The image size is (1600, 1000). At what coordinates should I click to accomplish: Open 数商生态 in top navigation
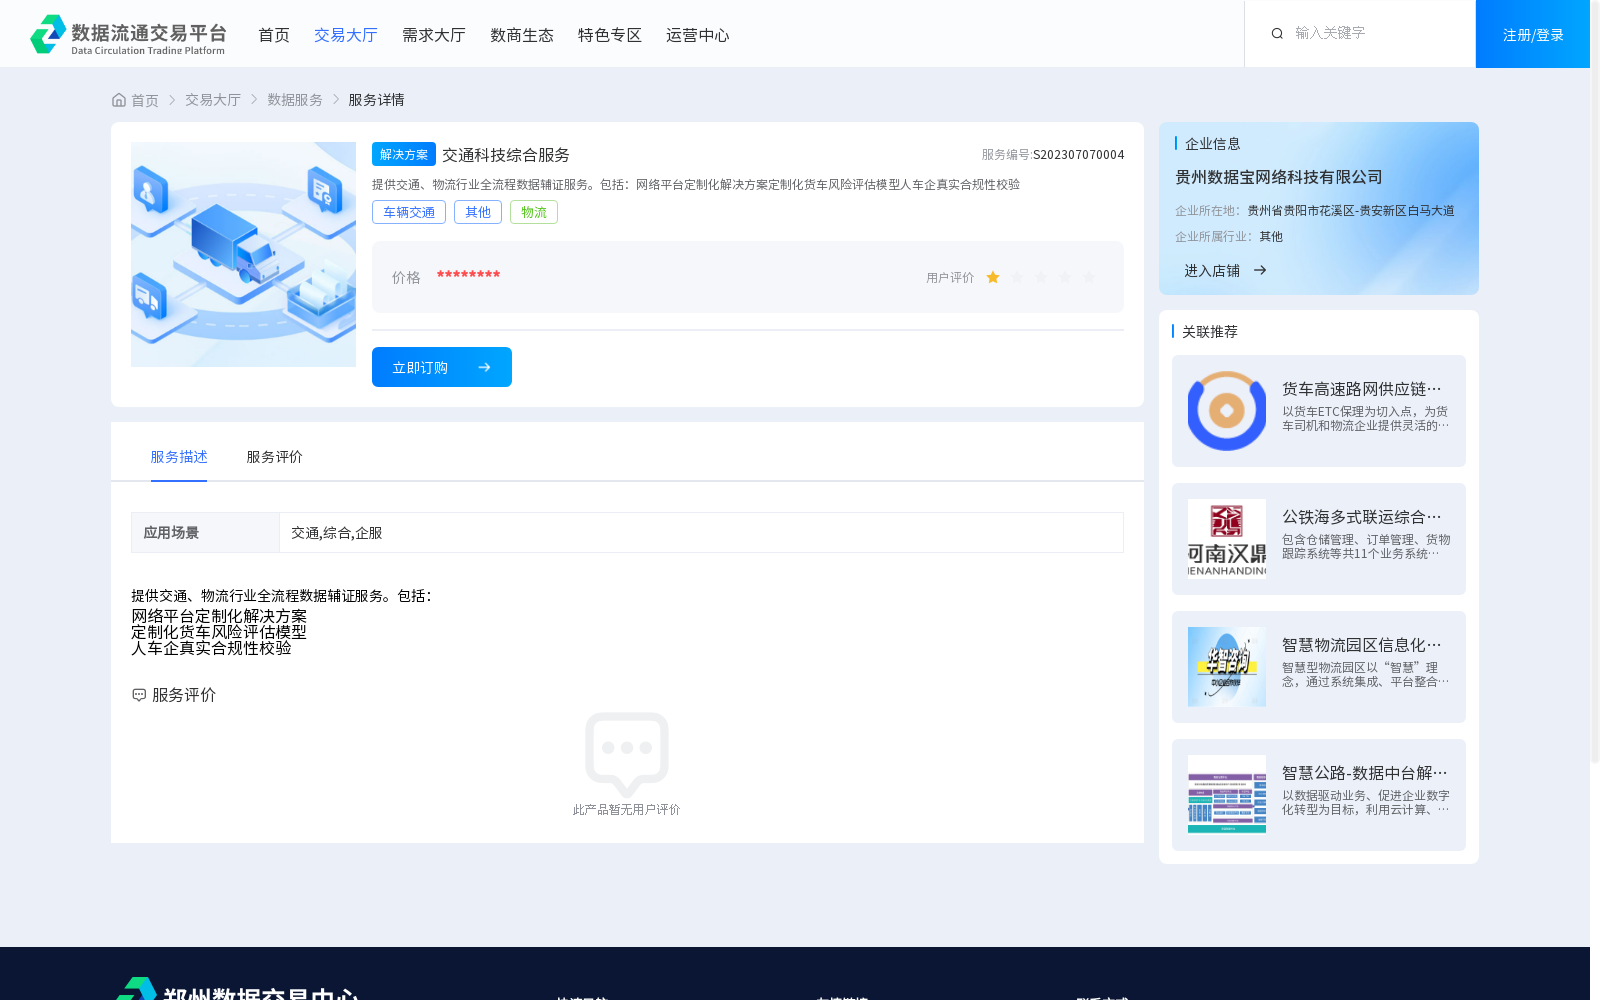tap(522, 35)
